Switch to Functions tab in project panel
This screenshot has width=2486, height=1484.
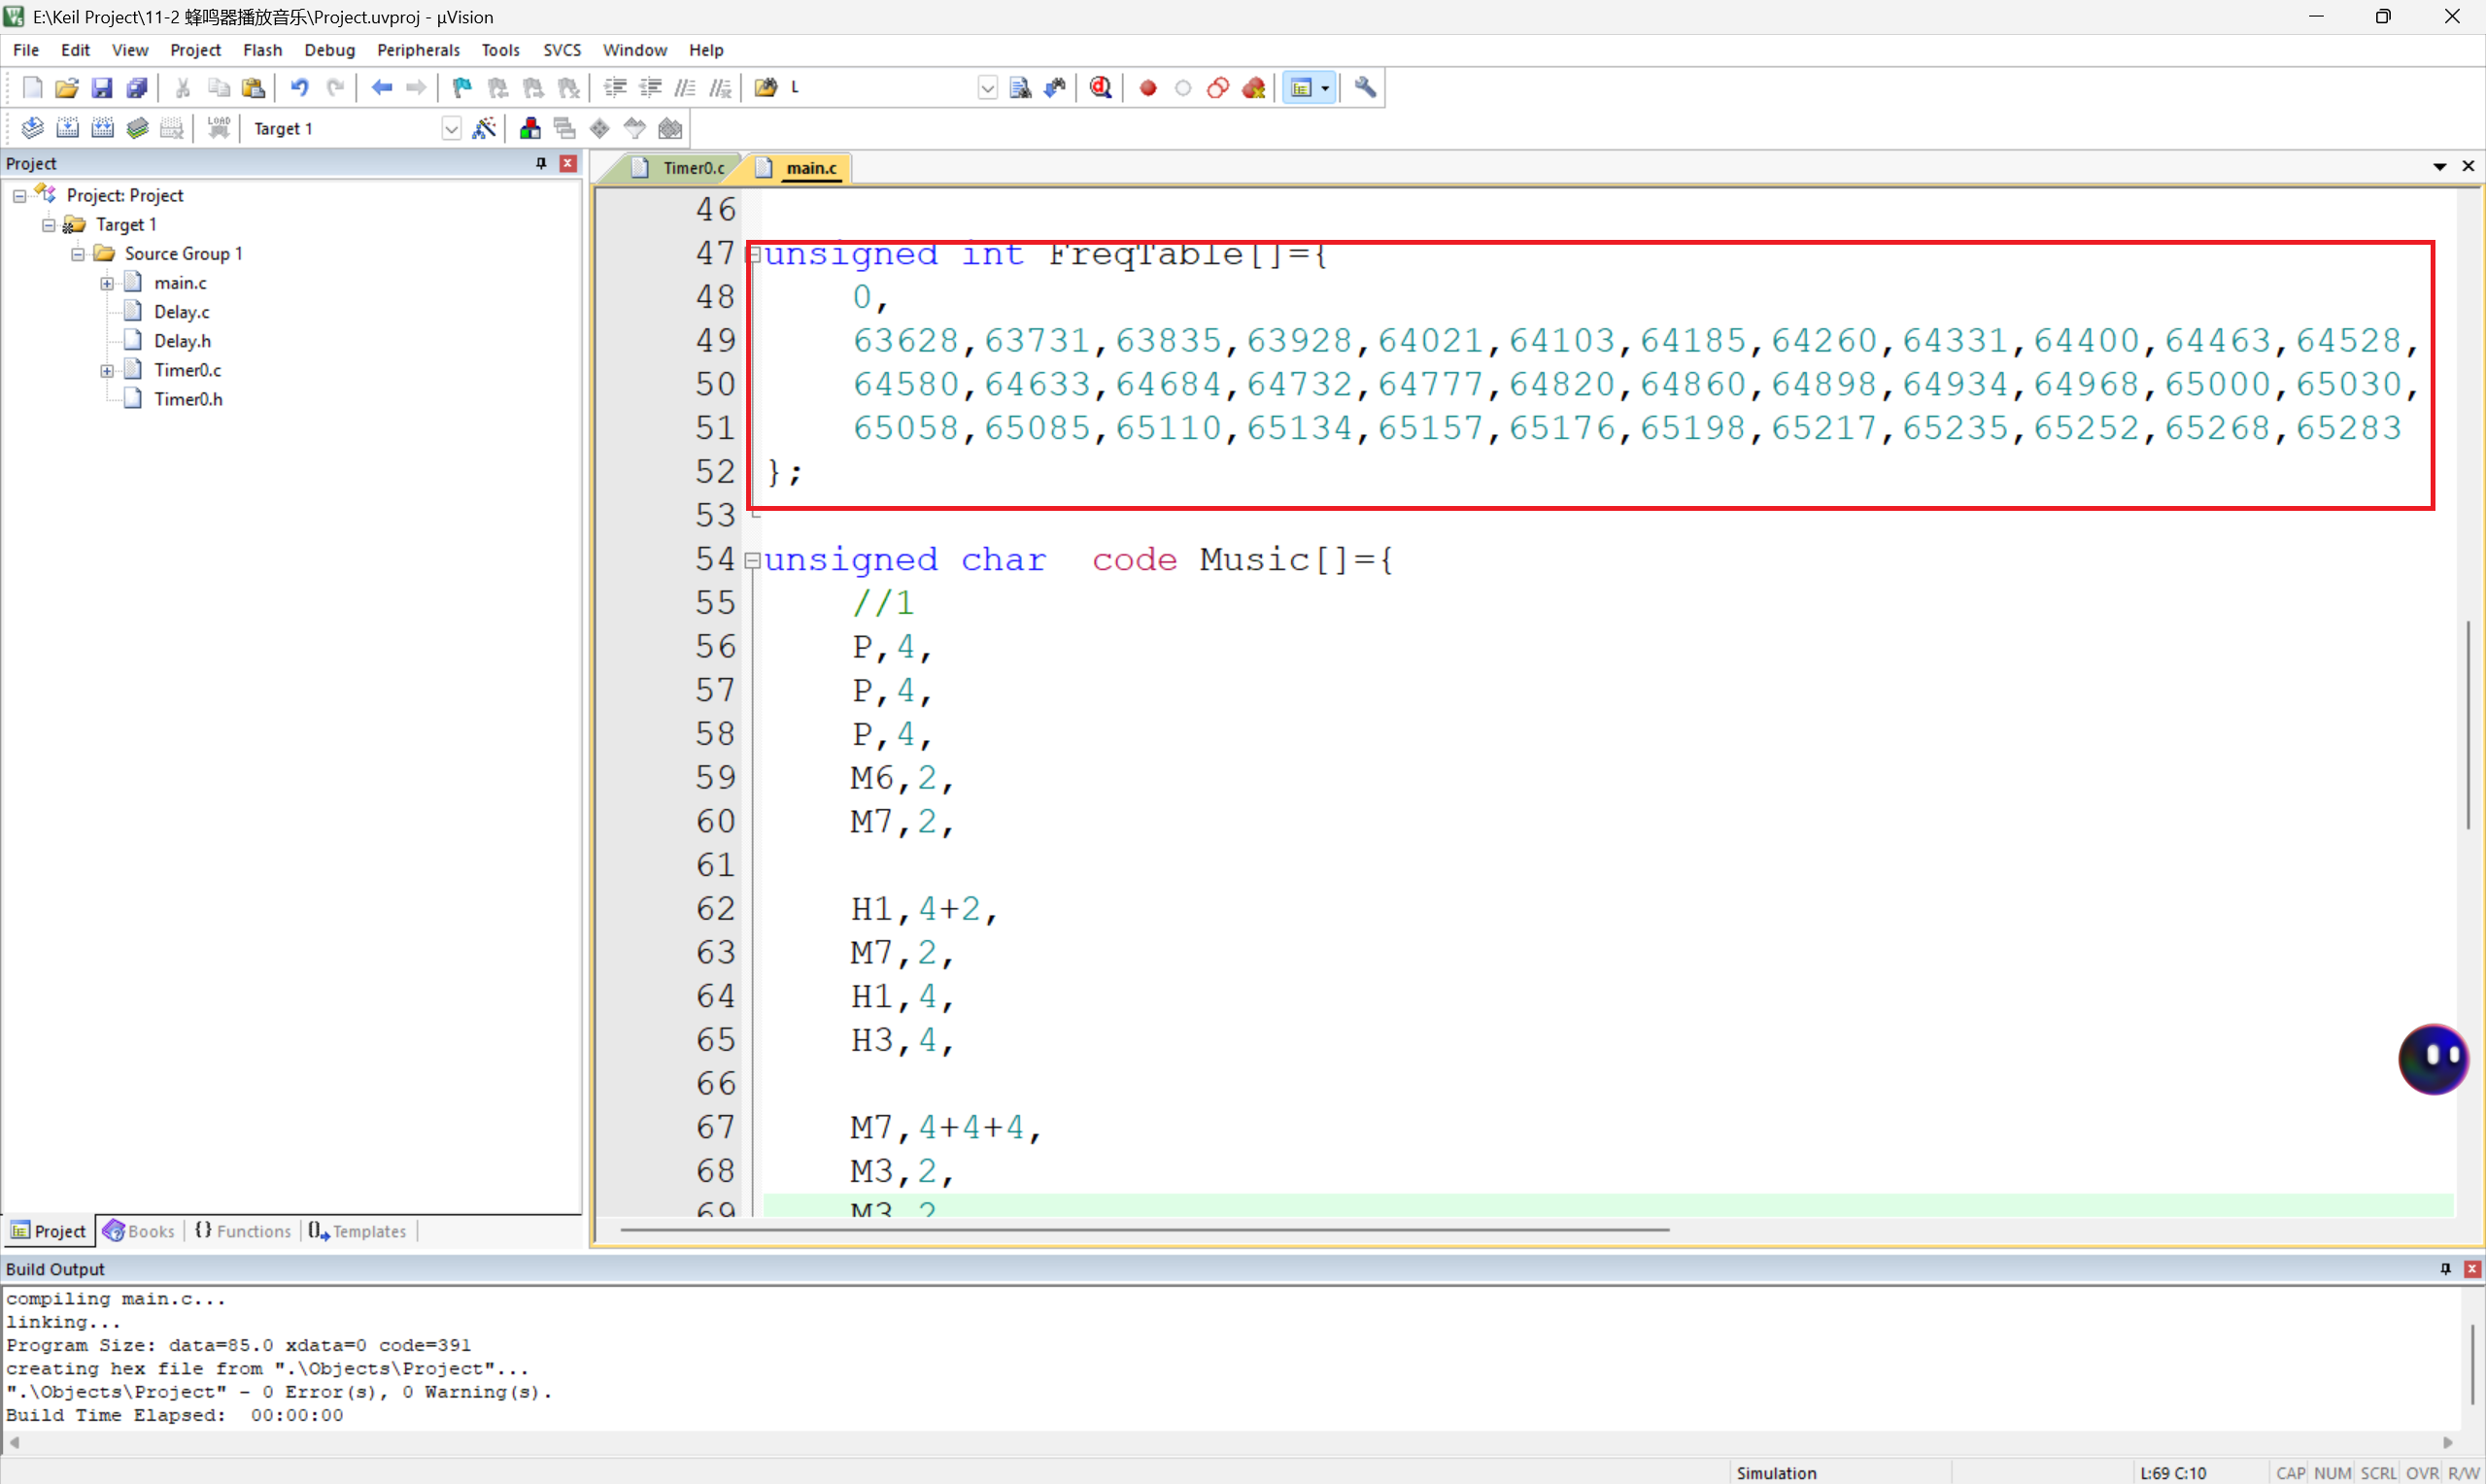coord(243,1231)
